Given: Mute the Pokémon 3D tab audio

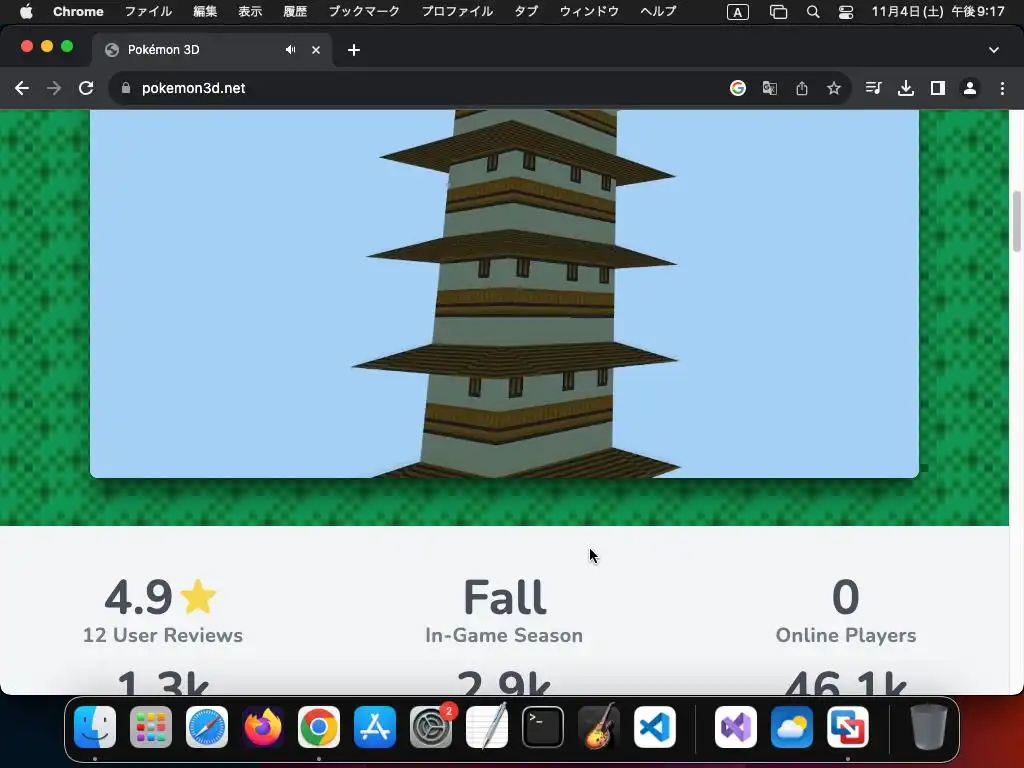Looking at the screenshot, I should coord(291,50).
